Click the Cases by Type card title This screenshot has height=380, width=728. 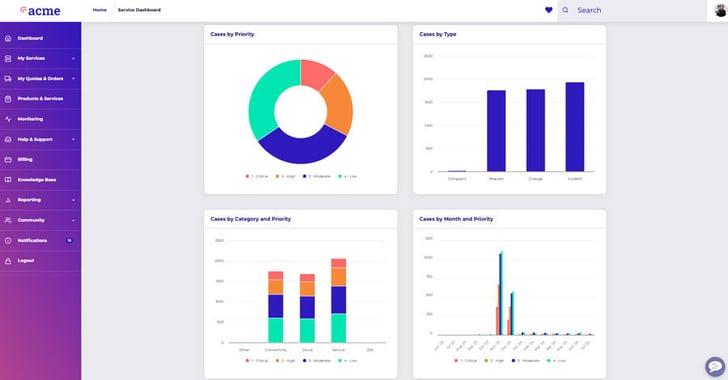(x=438, y=34)
